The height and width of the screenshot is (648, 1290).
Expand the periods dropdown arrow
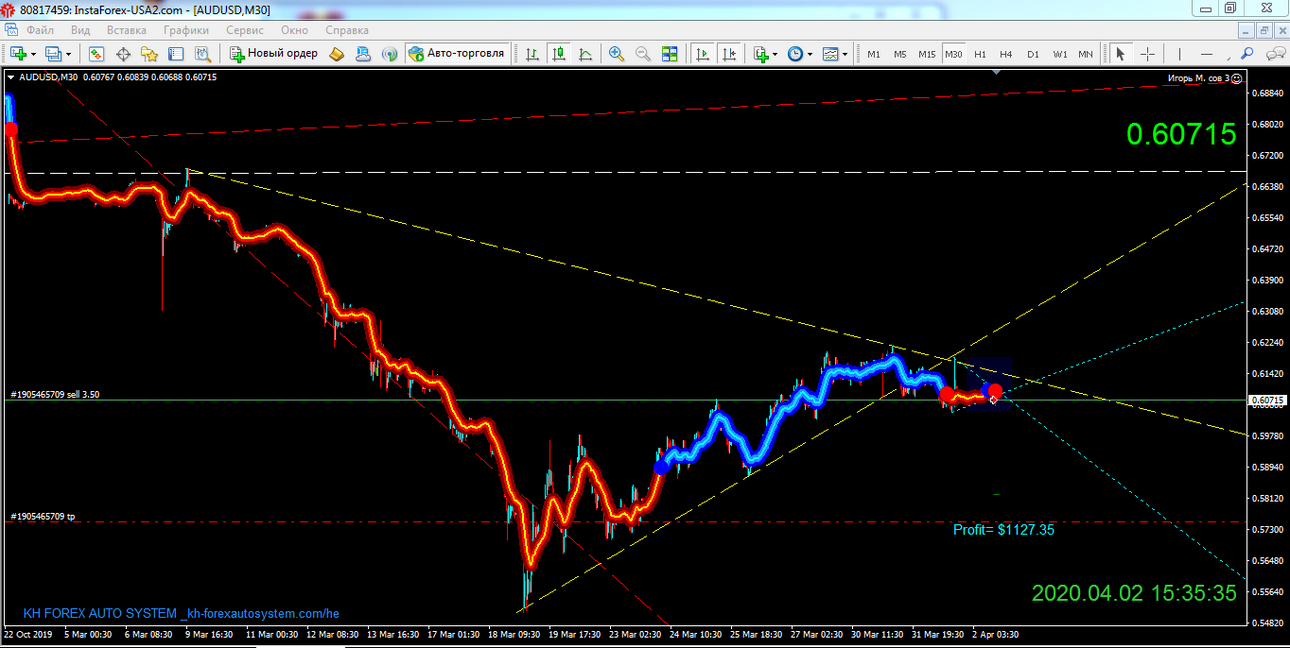(810, 54)
